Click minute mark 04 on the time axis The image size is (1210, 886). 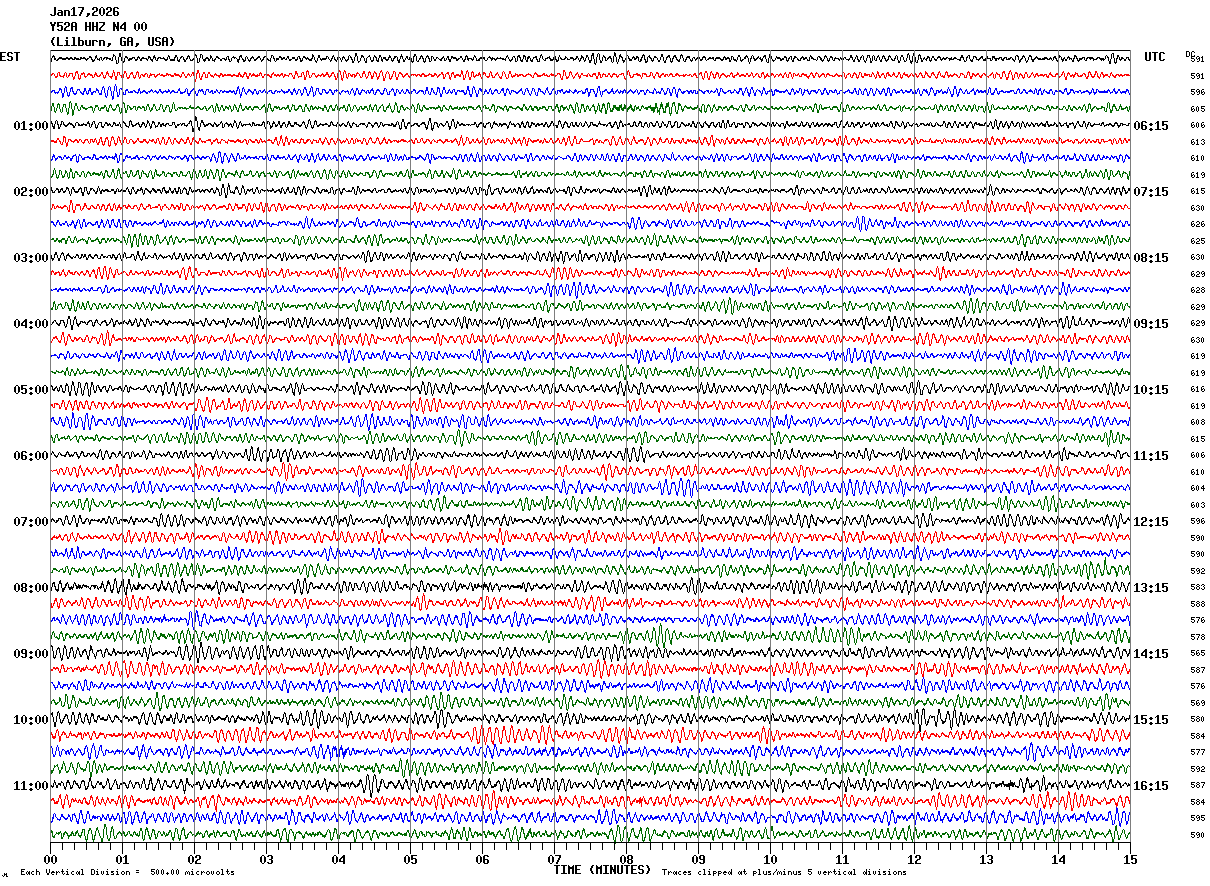pos(338,859)
